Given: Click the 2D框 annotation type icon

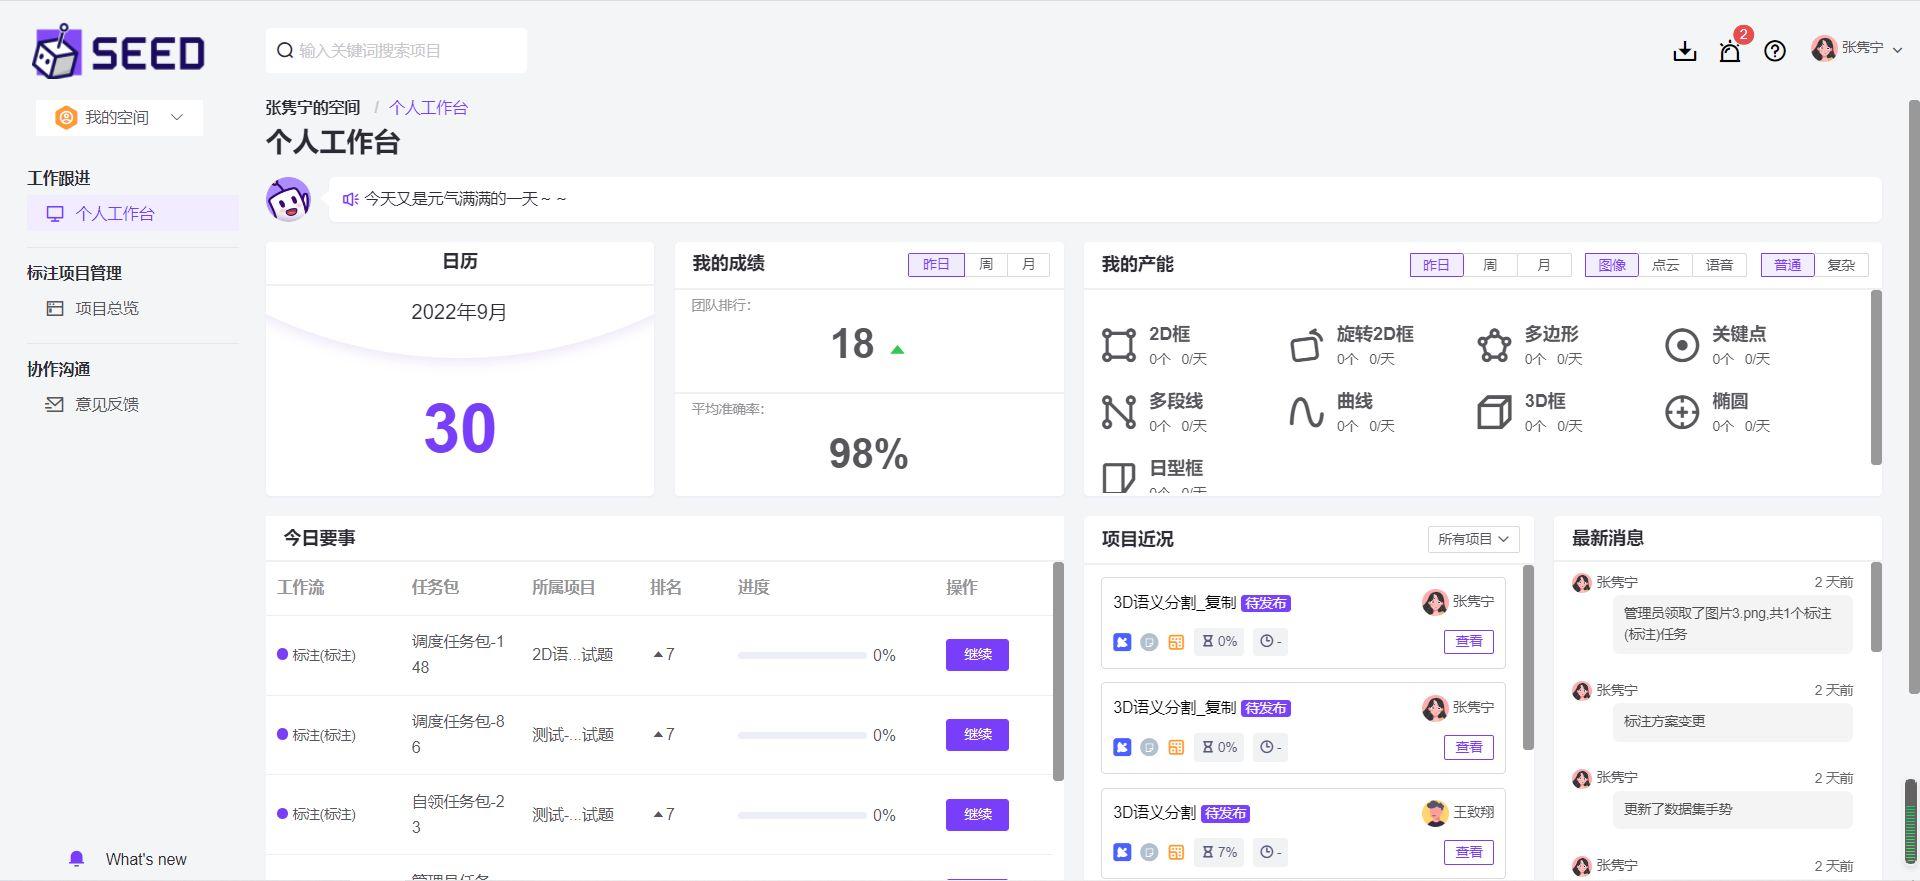Looking at the screenshot, I should (1119, 345).
